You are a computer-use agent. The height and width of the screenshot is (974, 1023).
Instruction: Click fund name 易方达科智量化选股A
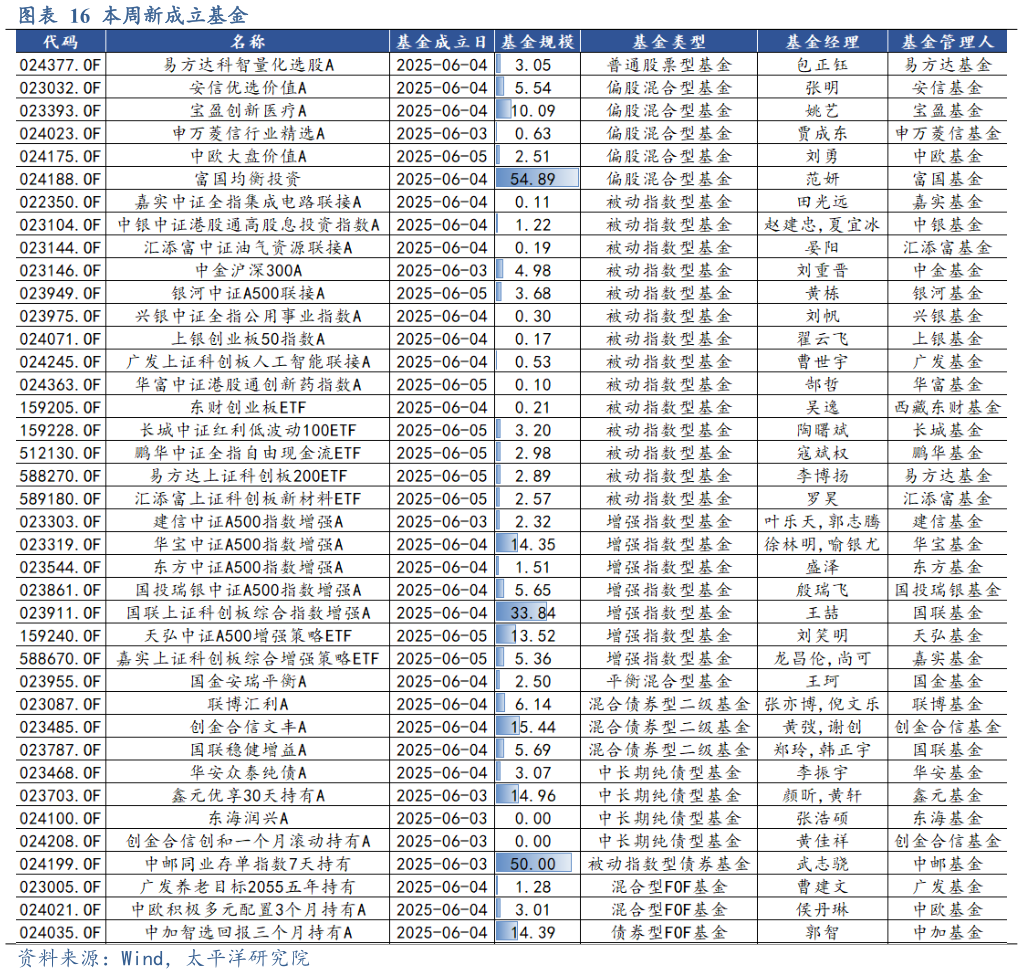pos(248,65)
